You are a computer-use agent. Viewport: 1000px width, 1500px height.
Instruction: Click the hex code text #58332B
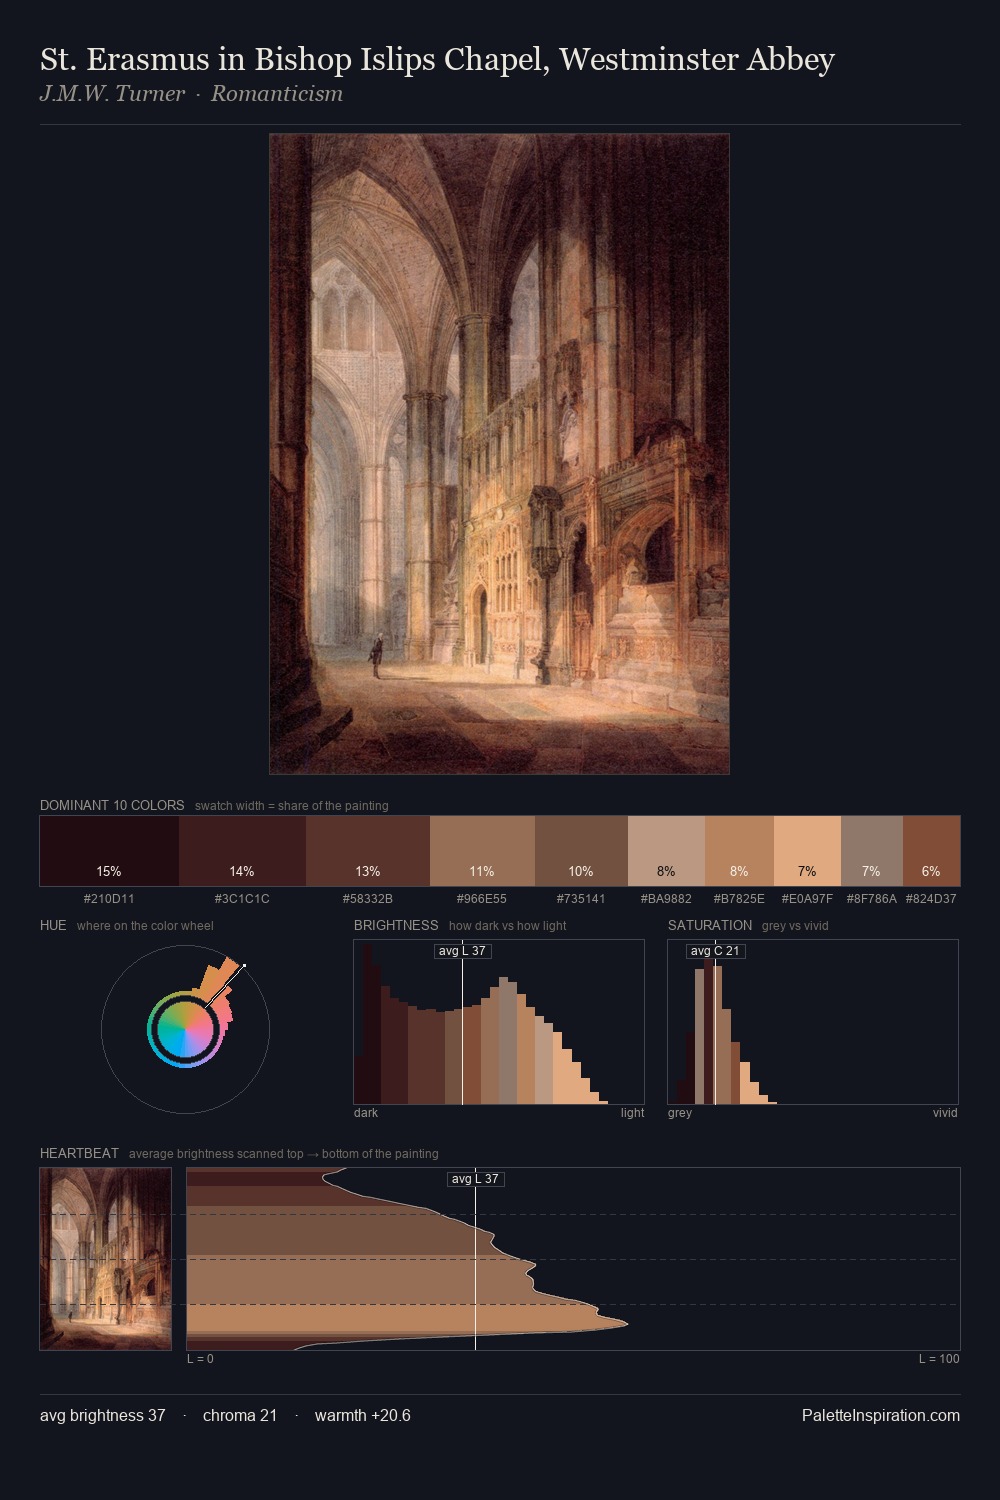tap(368, 899)
